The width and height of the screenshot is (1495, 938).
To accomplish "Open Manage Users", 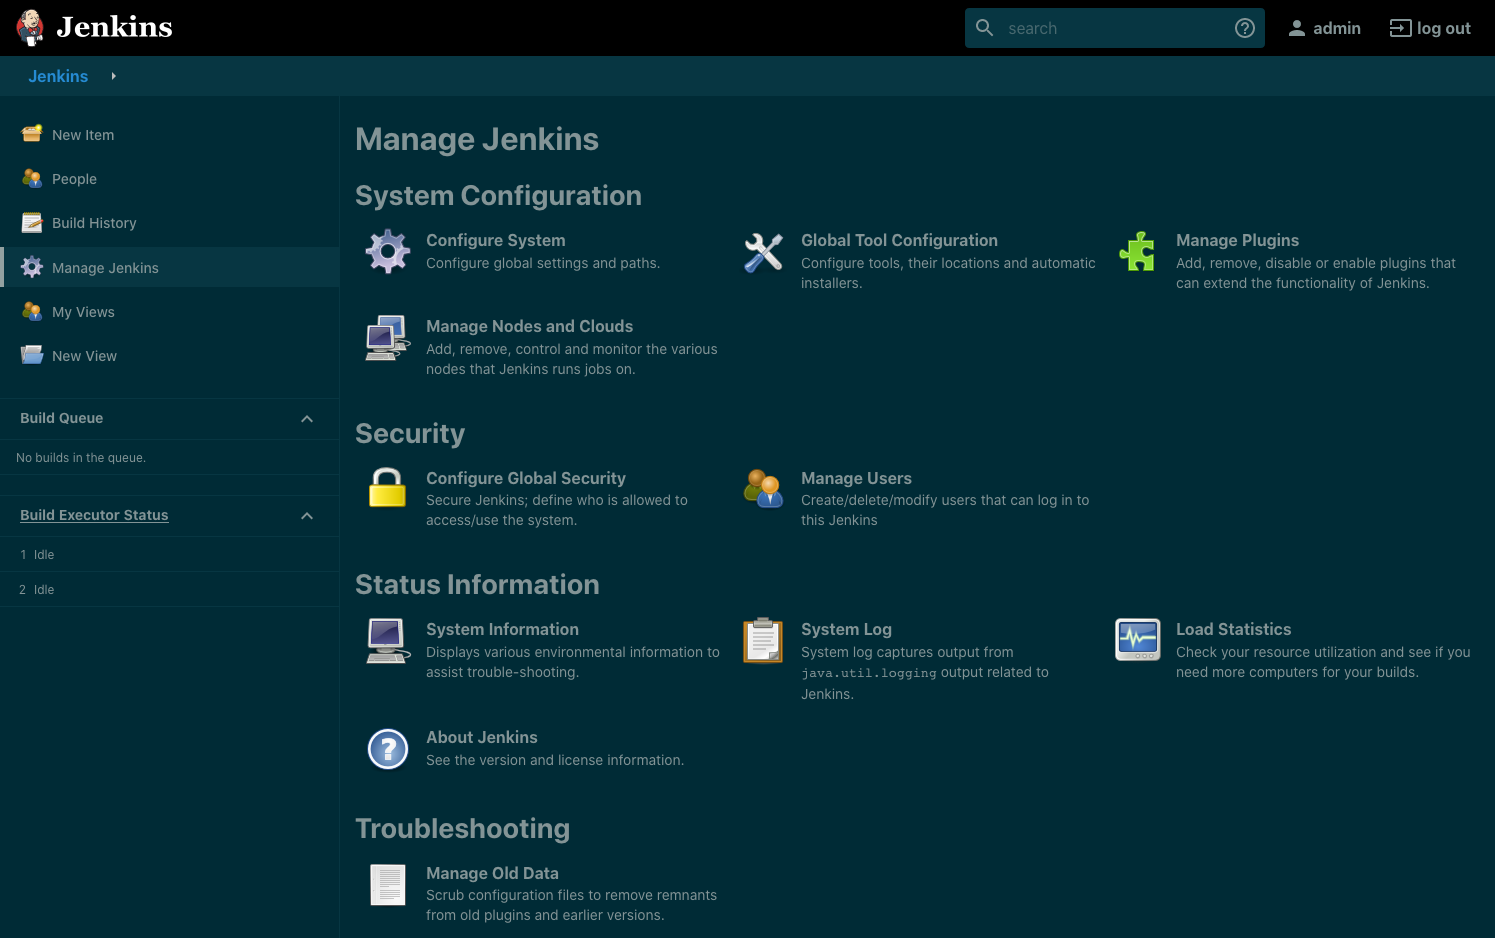I will click(x=856, y=478).
